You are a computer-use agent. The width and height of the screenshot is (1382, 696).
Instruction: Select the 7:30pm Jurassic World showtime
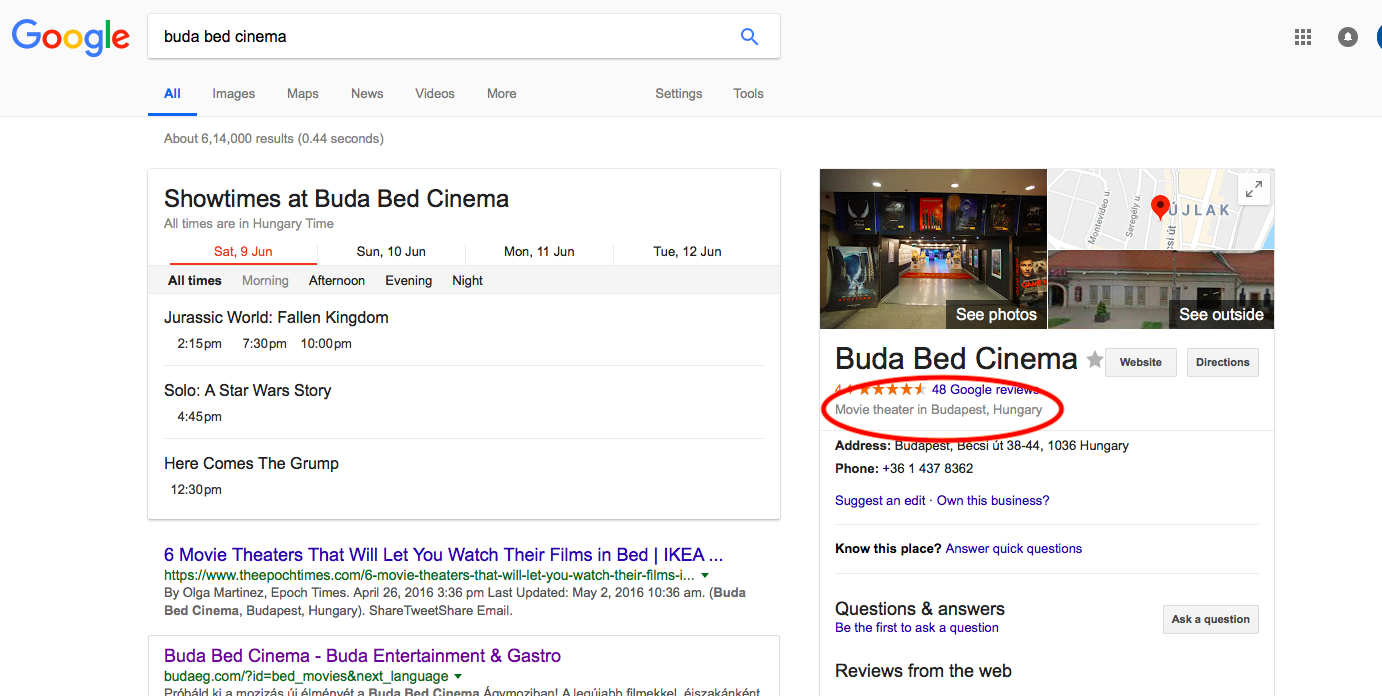(264, 343)
